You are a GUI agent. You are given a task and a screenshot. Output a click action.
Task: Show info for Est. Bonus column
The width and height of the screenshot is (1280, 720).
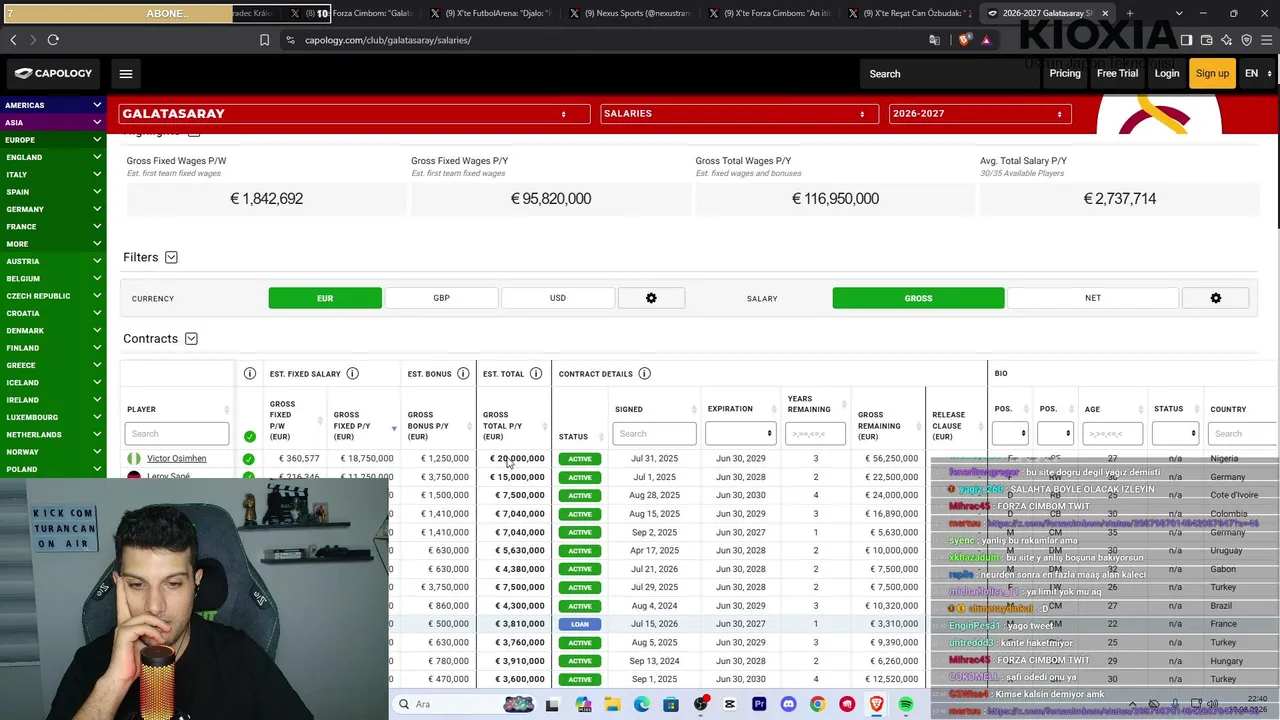tap(463, 374)
